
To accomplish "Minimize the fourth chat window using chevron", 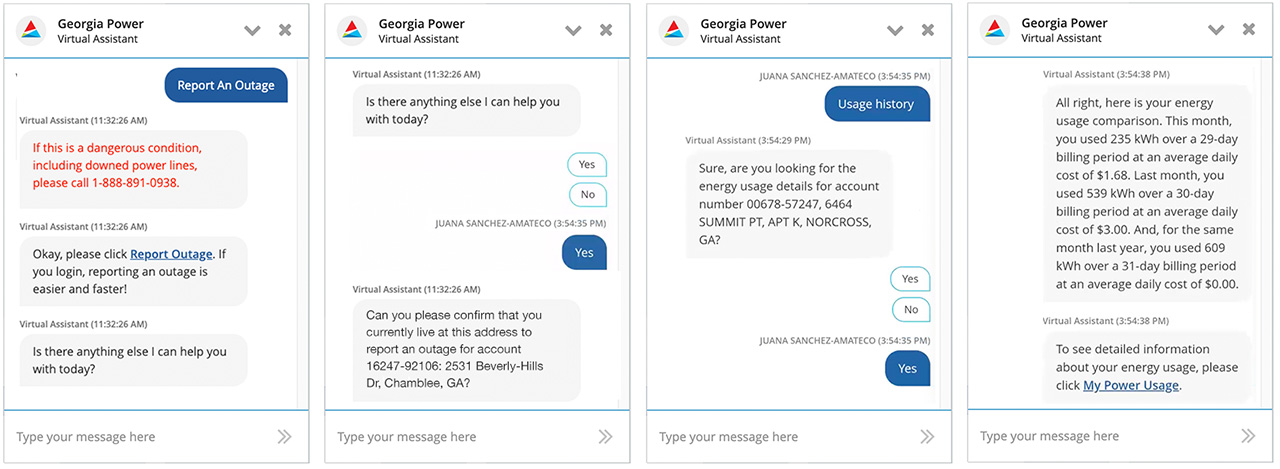I will [x=1216, y=31].
